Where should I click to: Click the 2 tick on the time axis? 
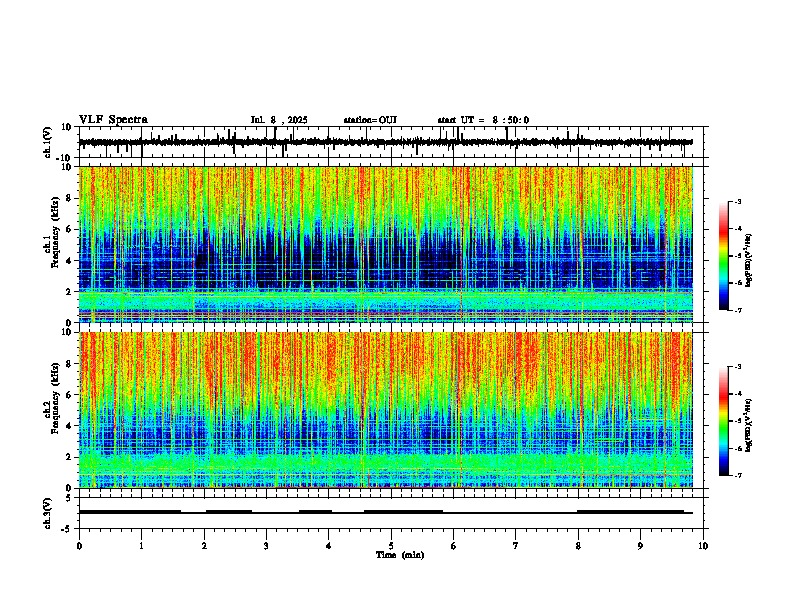pos(204,546)
